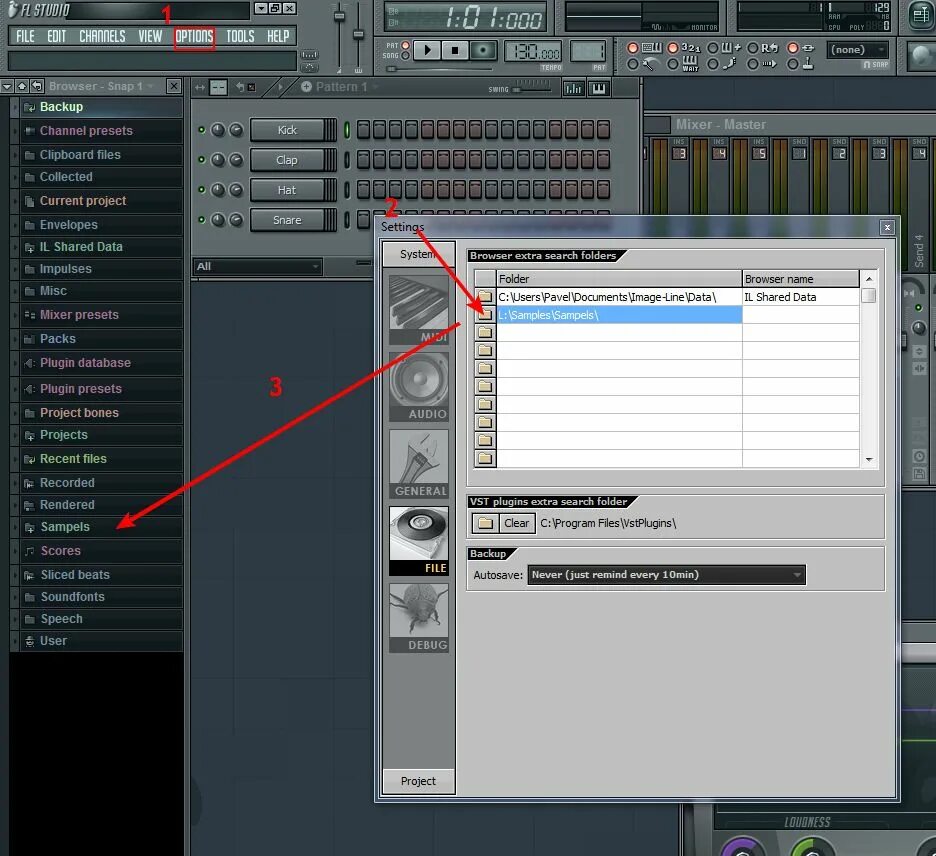Open the Browser Snap 1 dropdown arrow

(x=151, y=87)
